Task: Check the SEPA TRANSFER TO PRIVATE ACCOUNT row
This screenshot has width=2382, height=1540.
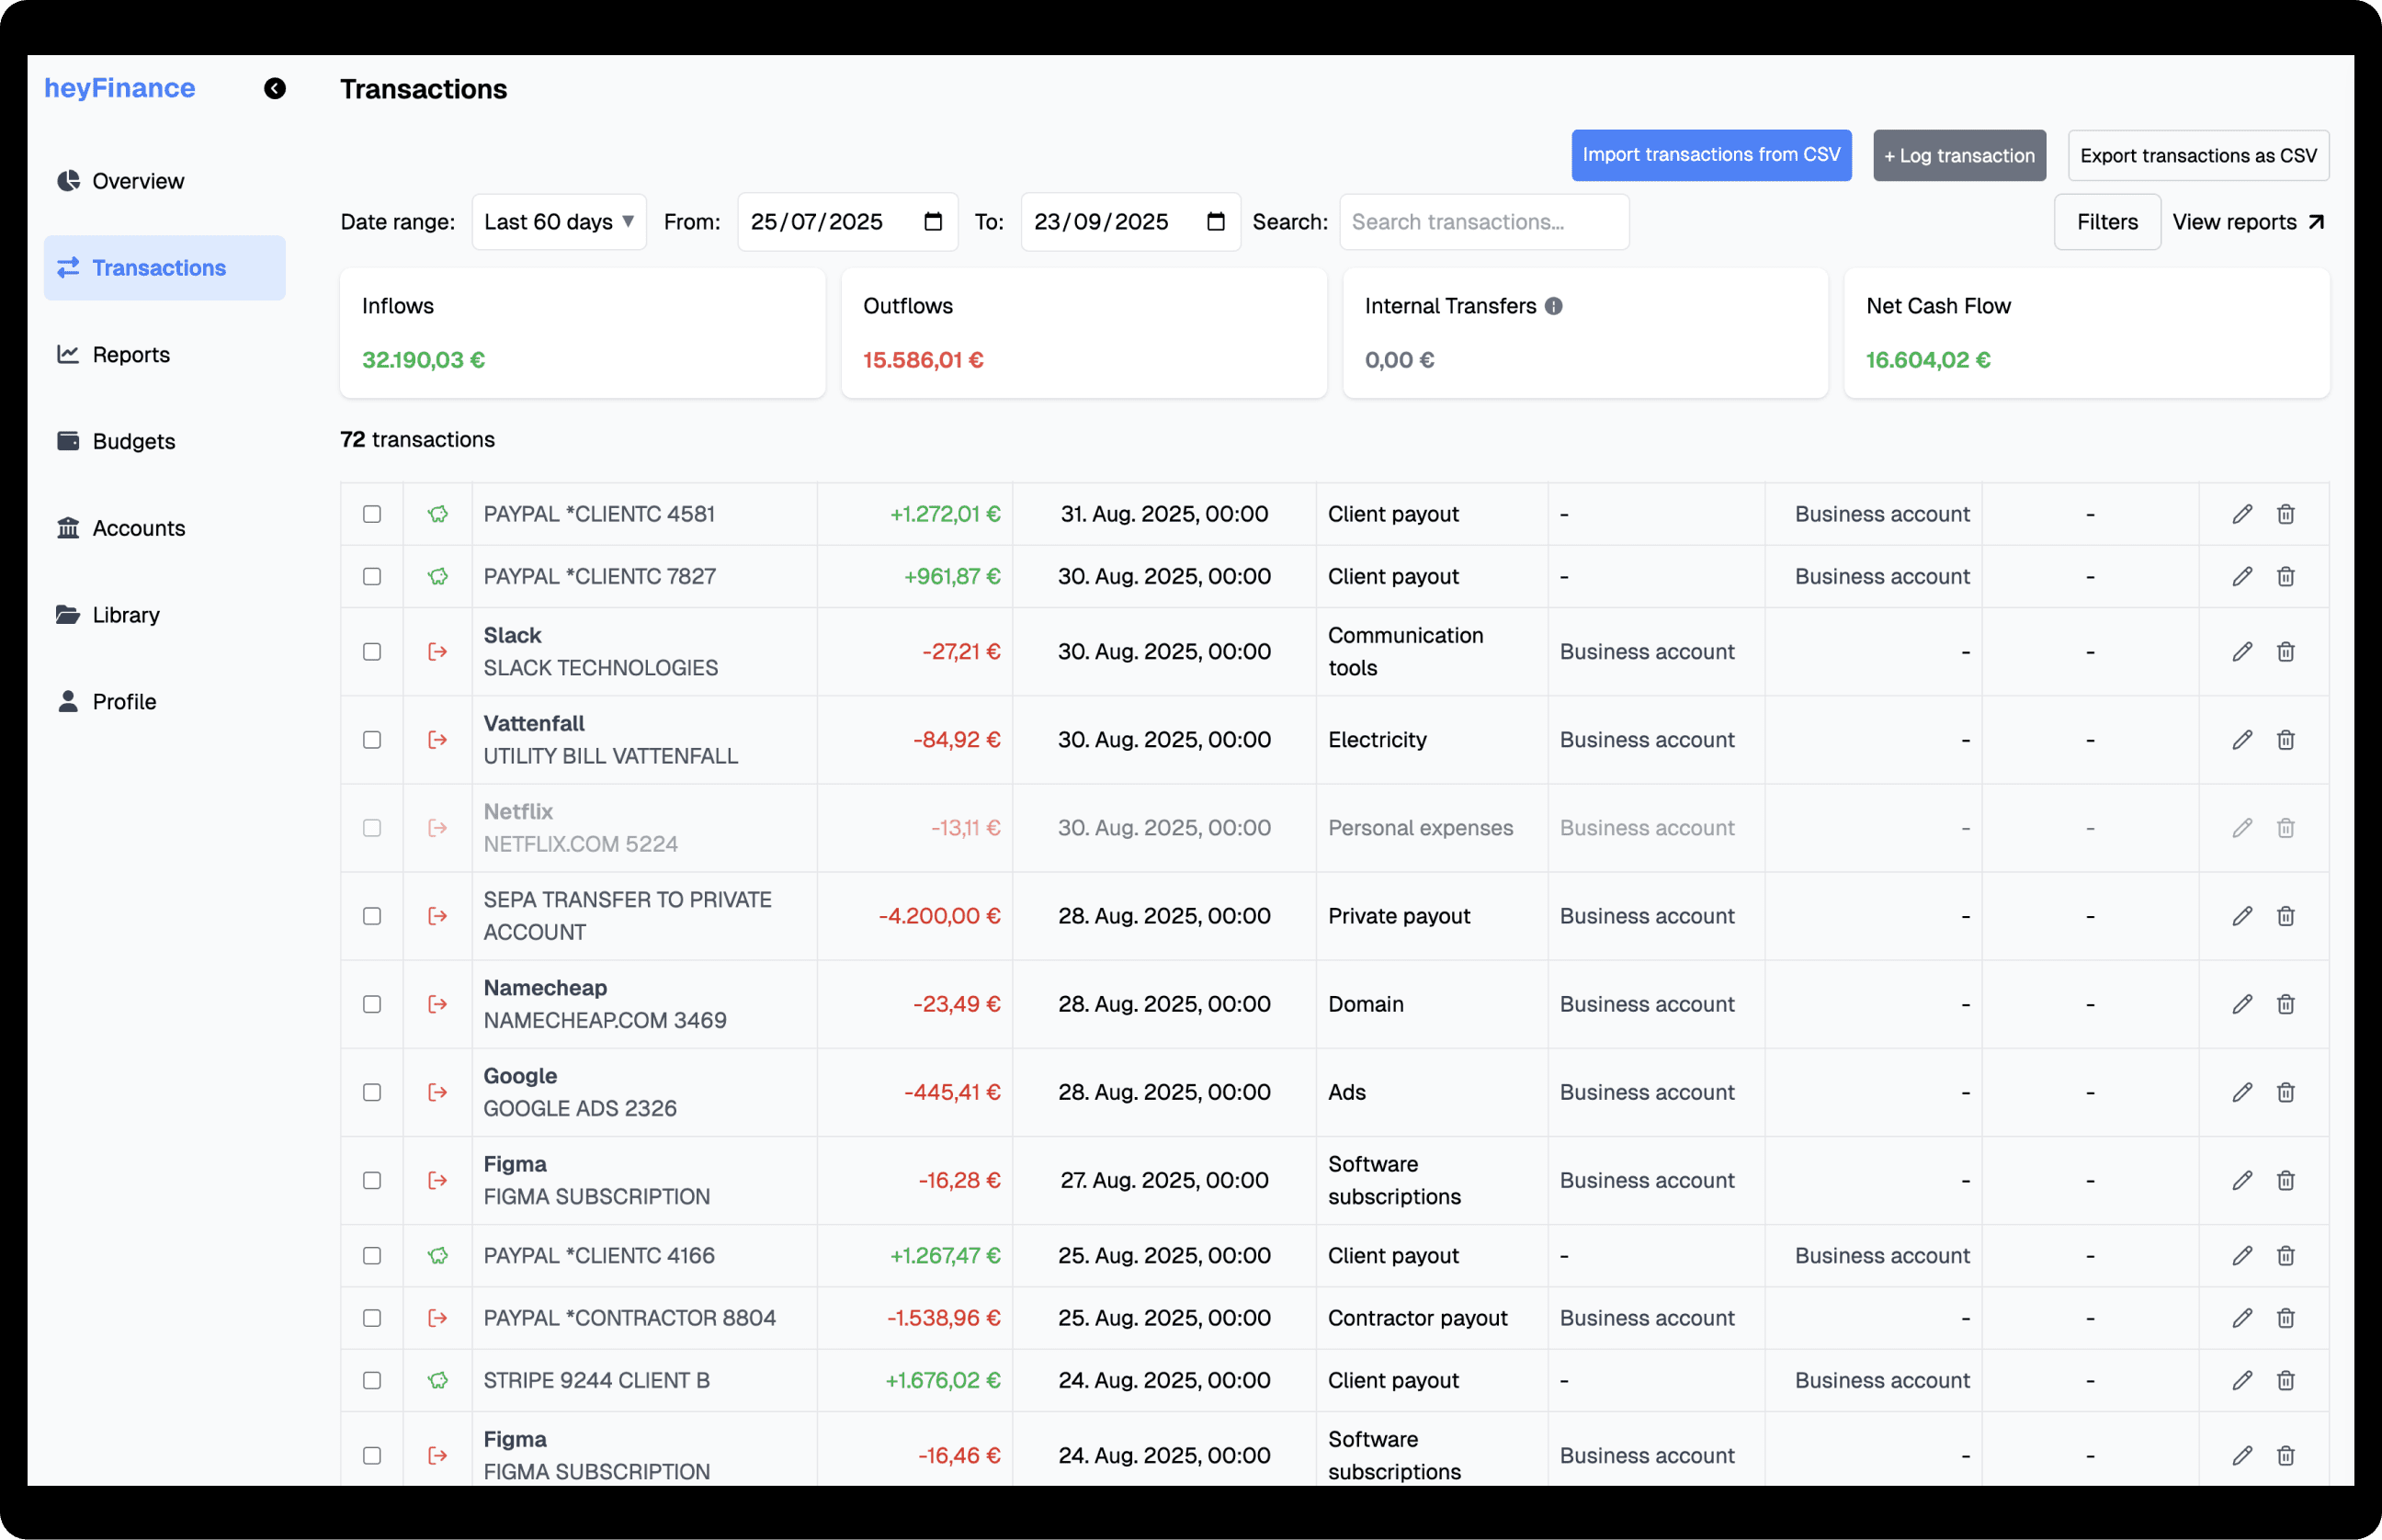Action: click(372, 916)
